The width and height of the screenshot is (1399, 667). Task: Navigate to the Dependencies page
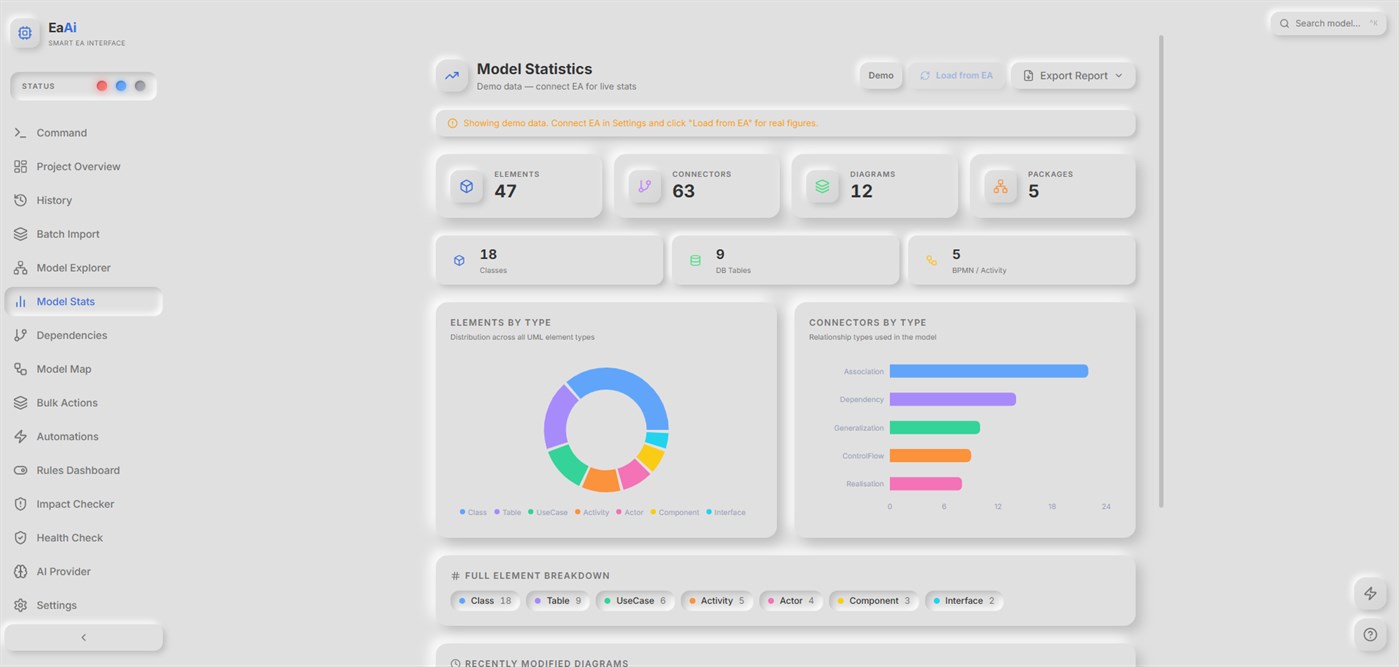pyautogui.click(x=84, y=335)
